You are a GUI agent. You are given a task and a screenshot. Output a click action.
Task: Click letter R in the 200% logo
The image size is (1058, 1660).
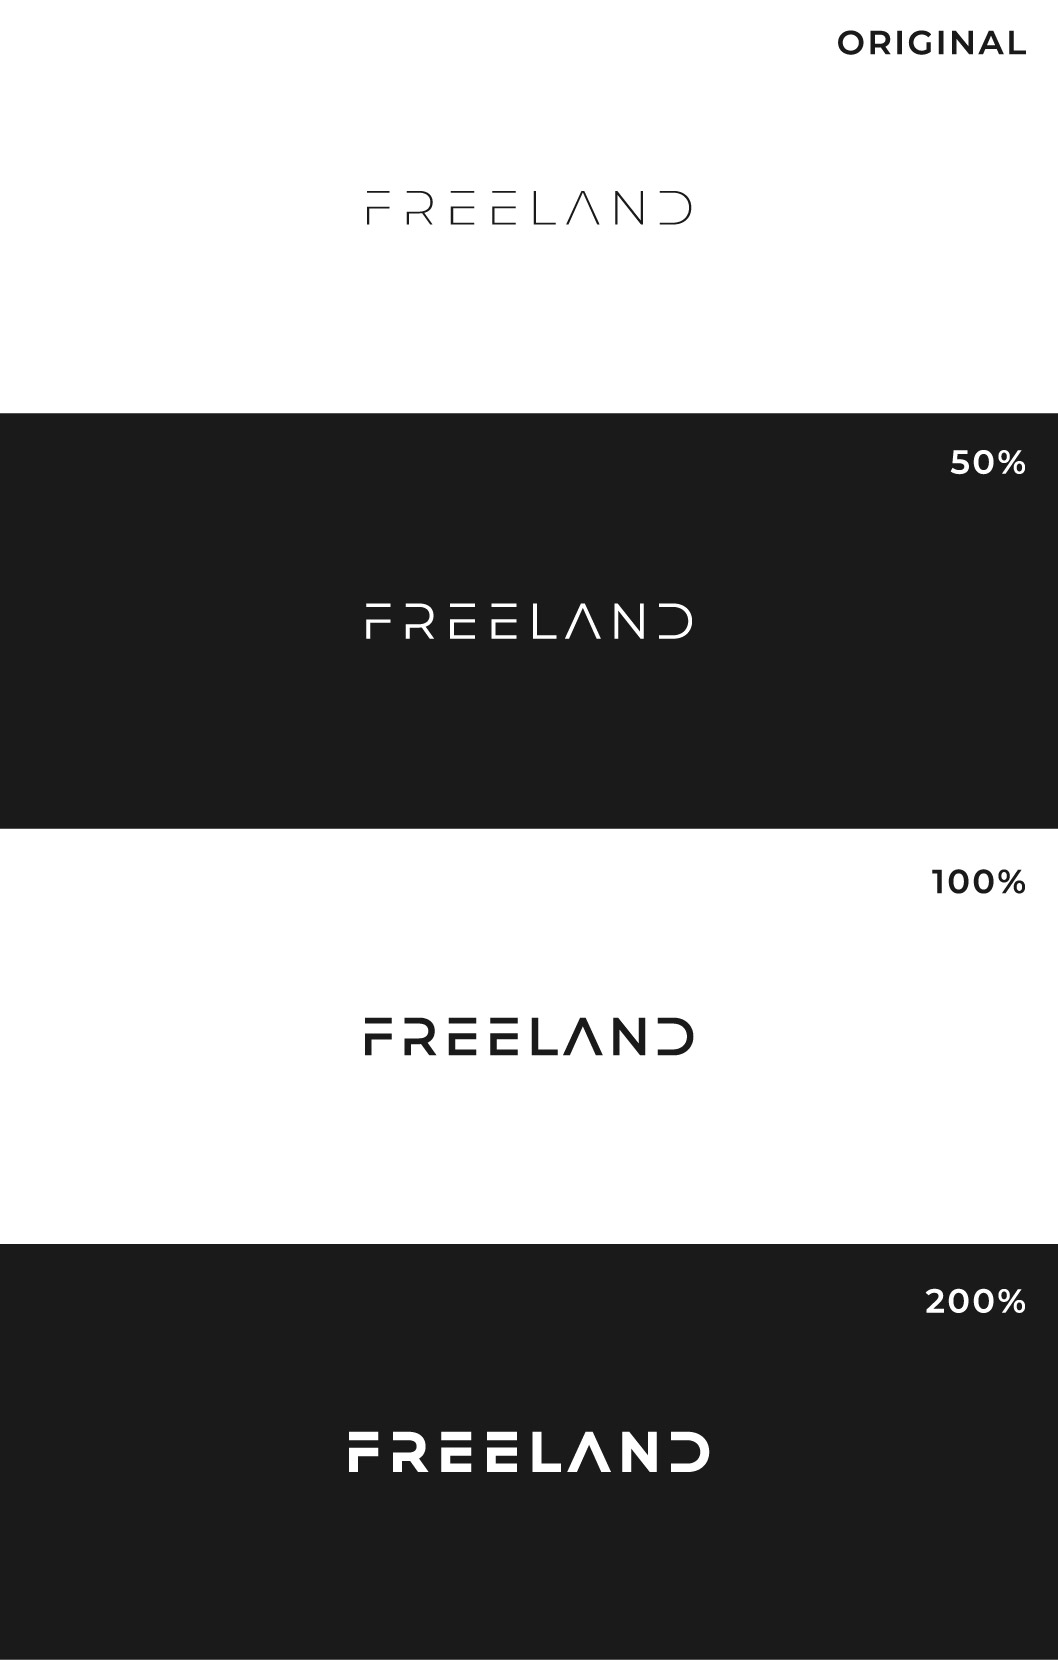click(x=406, y=1452)
